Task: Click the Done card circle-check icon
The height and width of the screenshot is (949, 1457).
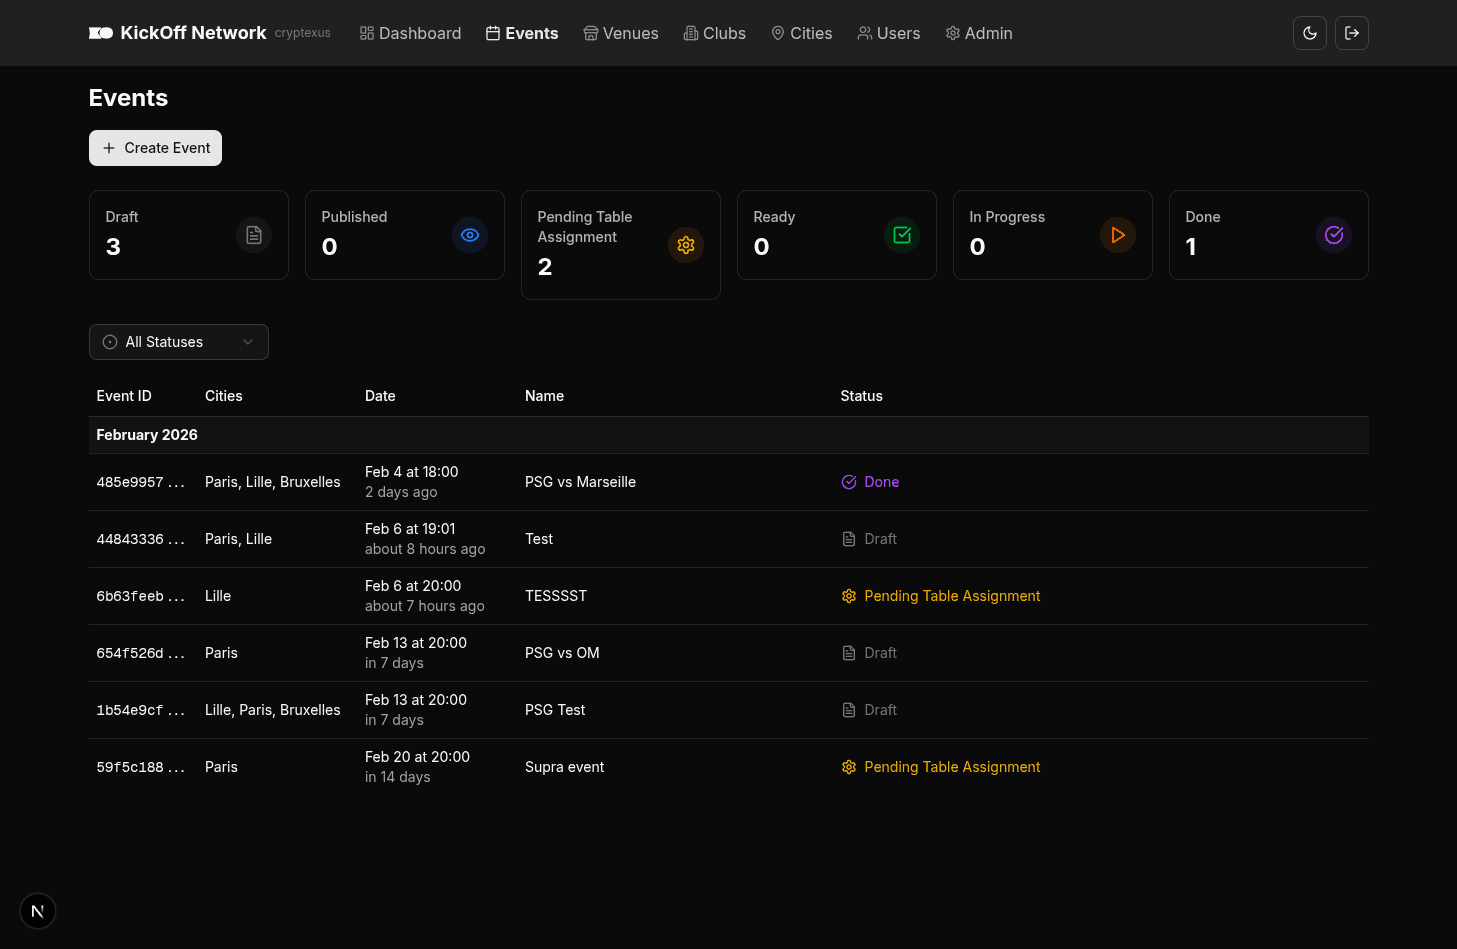Action: pos(1334,235)
